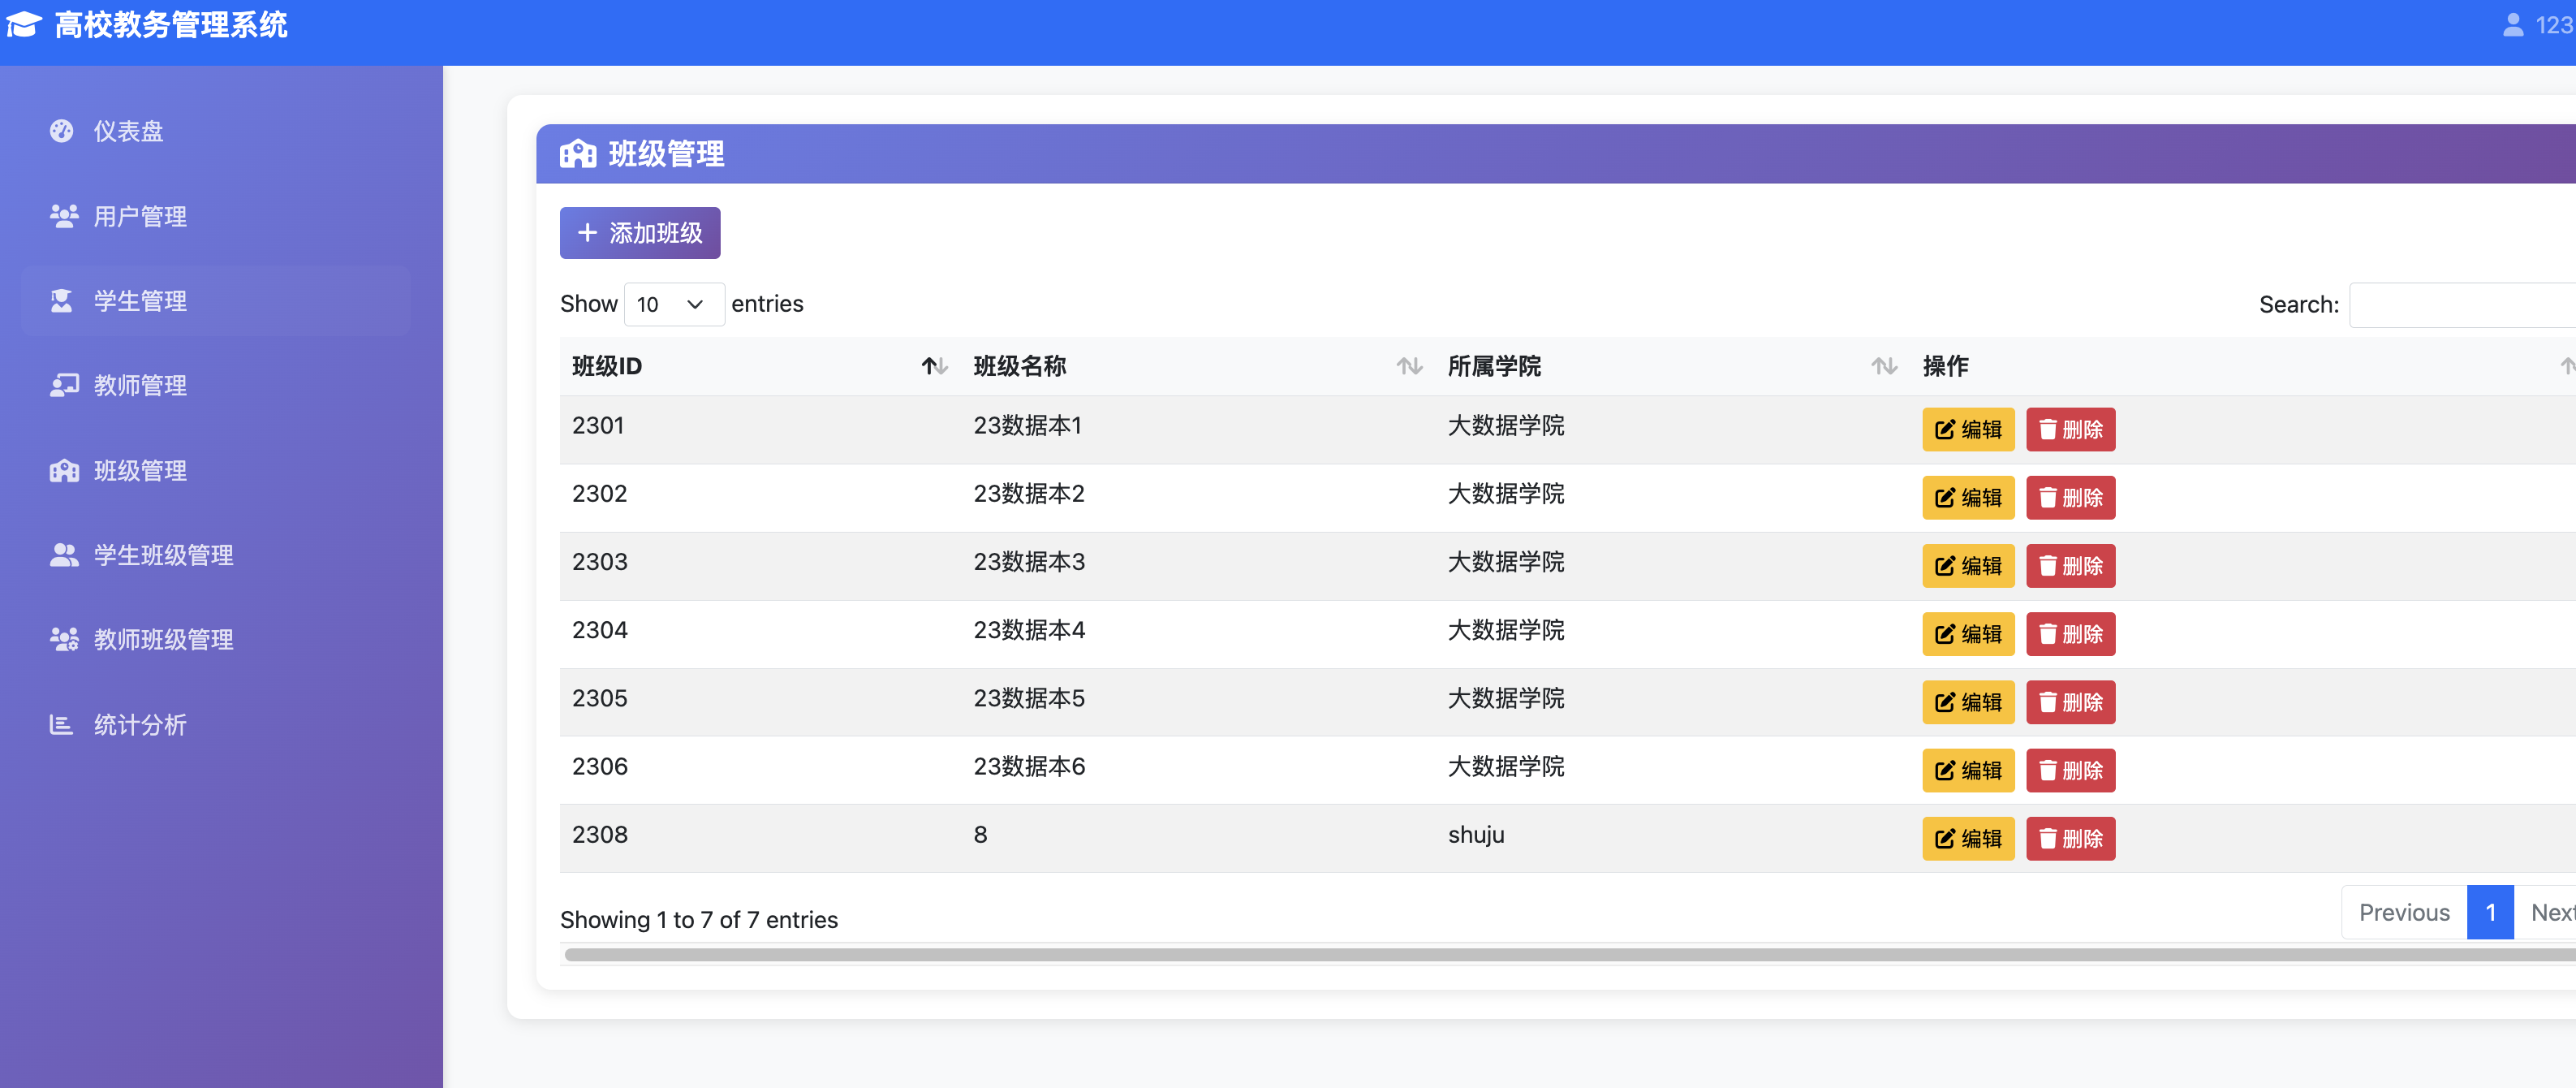Click the 教师班级管理 gear-people icon

point(64,639)
